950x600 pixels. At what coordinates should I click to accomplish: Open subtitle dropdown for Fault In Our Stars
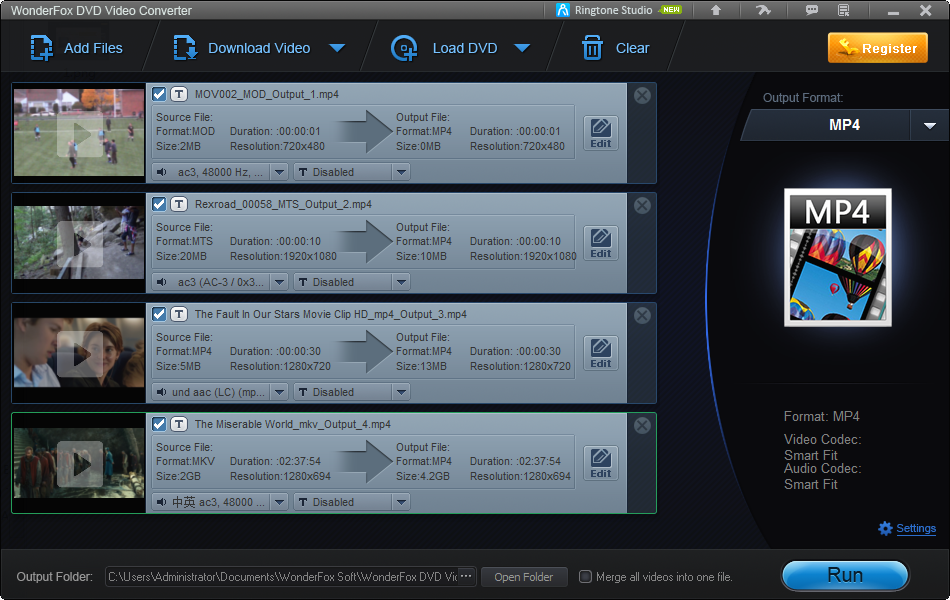(401, 392)
